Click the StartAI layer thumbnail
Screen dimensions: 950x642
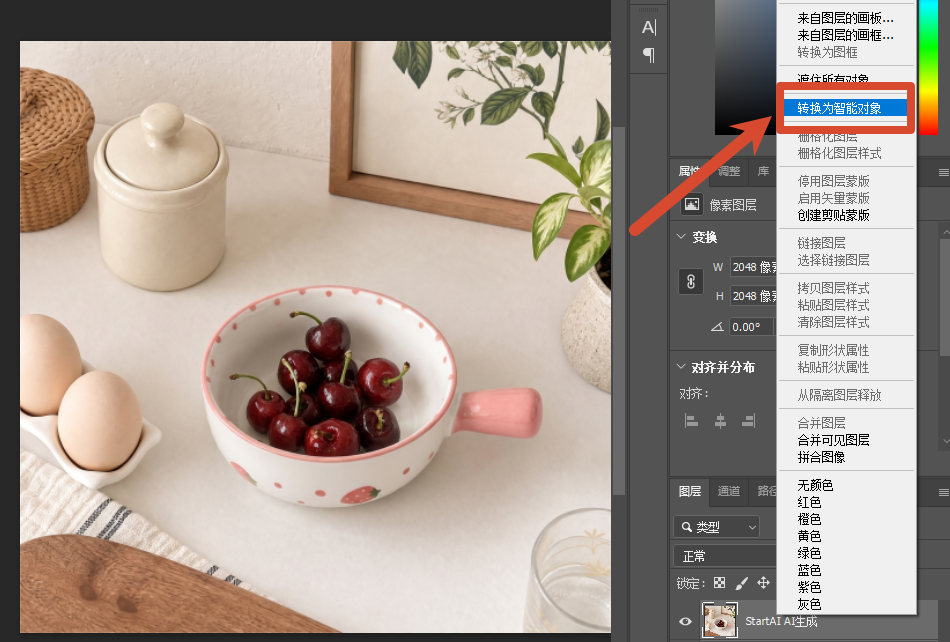pyautogui.click(x=719, y=620)
